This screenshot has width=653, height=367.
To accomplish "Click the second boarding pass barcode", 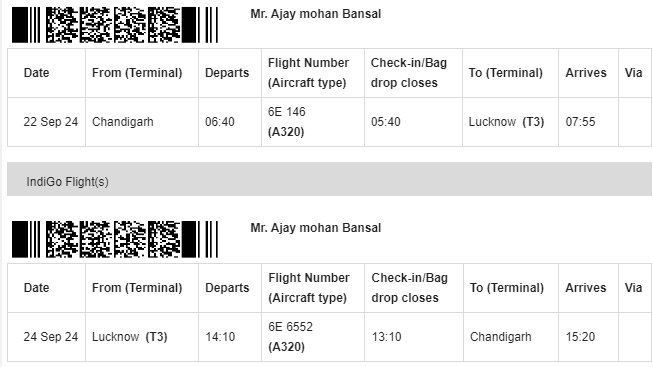I will tap(115, 239).
